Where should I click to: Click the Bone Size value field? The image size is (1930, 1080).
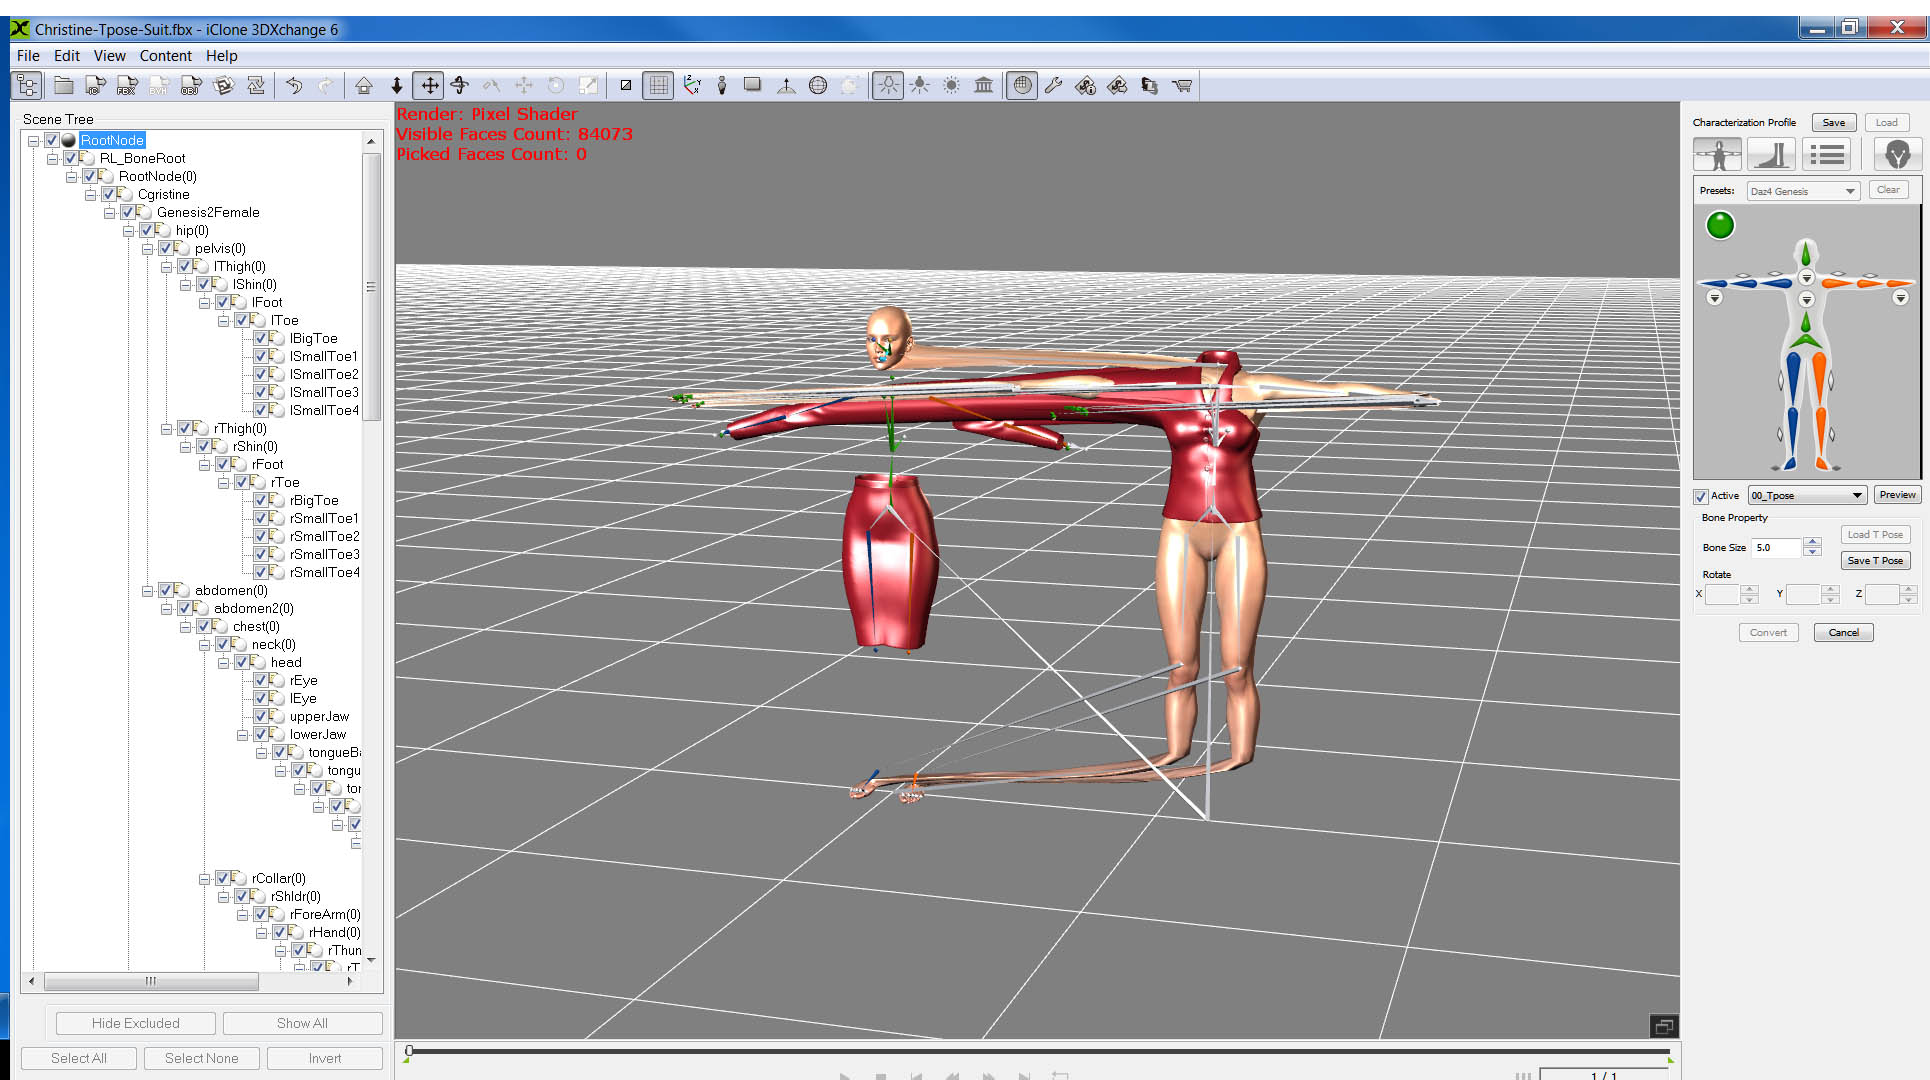coord(1777,547)
